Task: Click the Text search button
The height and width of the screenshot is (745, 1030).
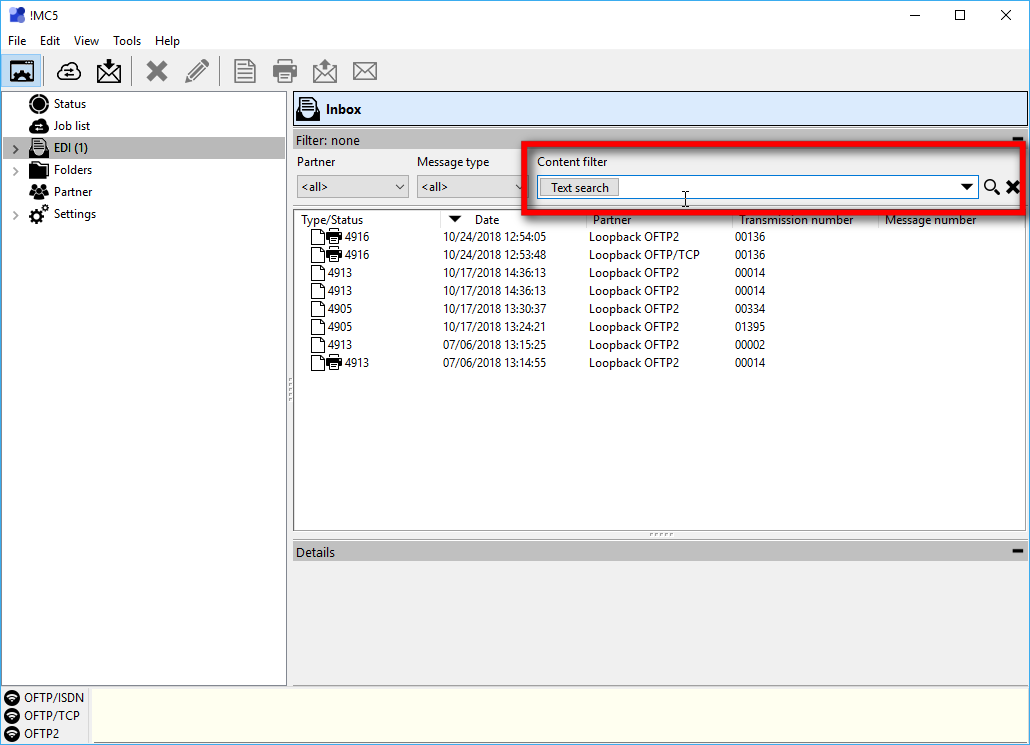Action: pos(579,187)
